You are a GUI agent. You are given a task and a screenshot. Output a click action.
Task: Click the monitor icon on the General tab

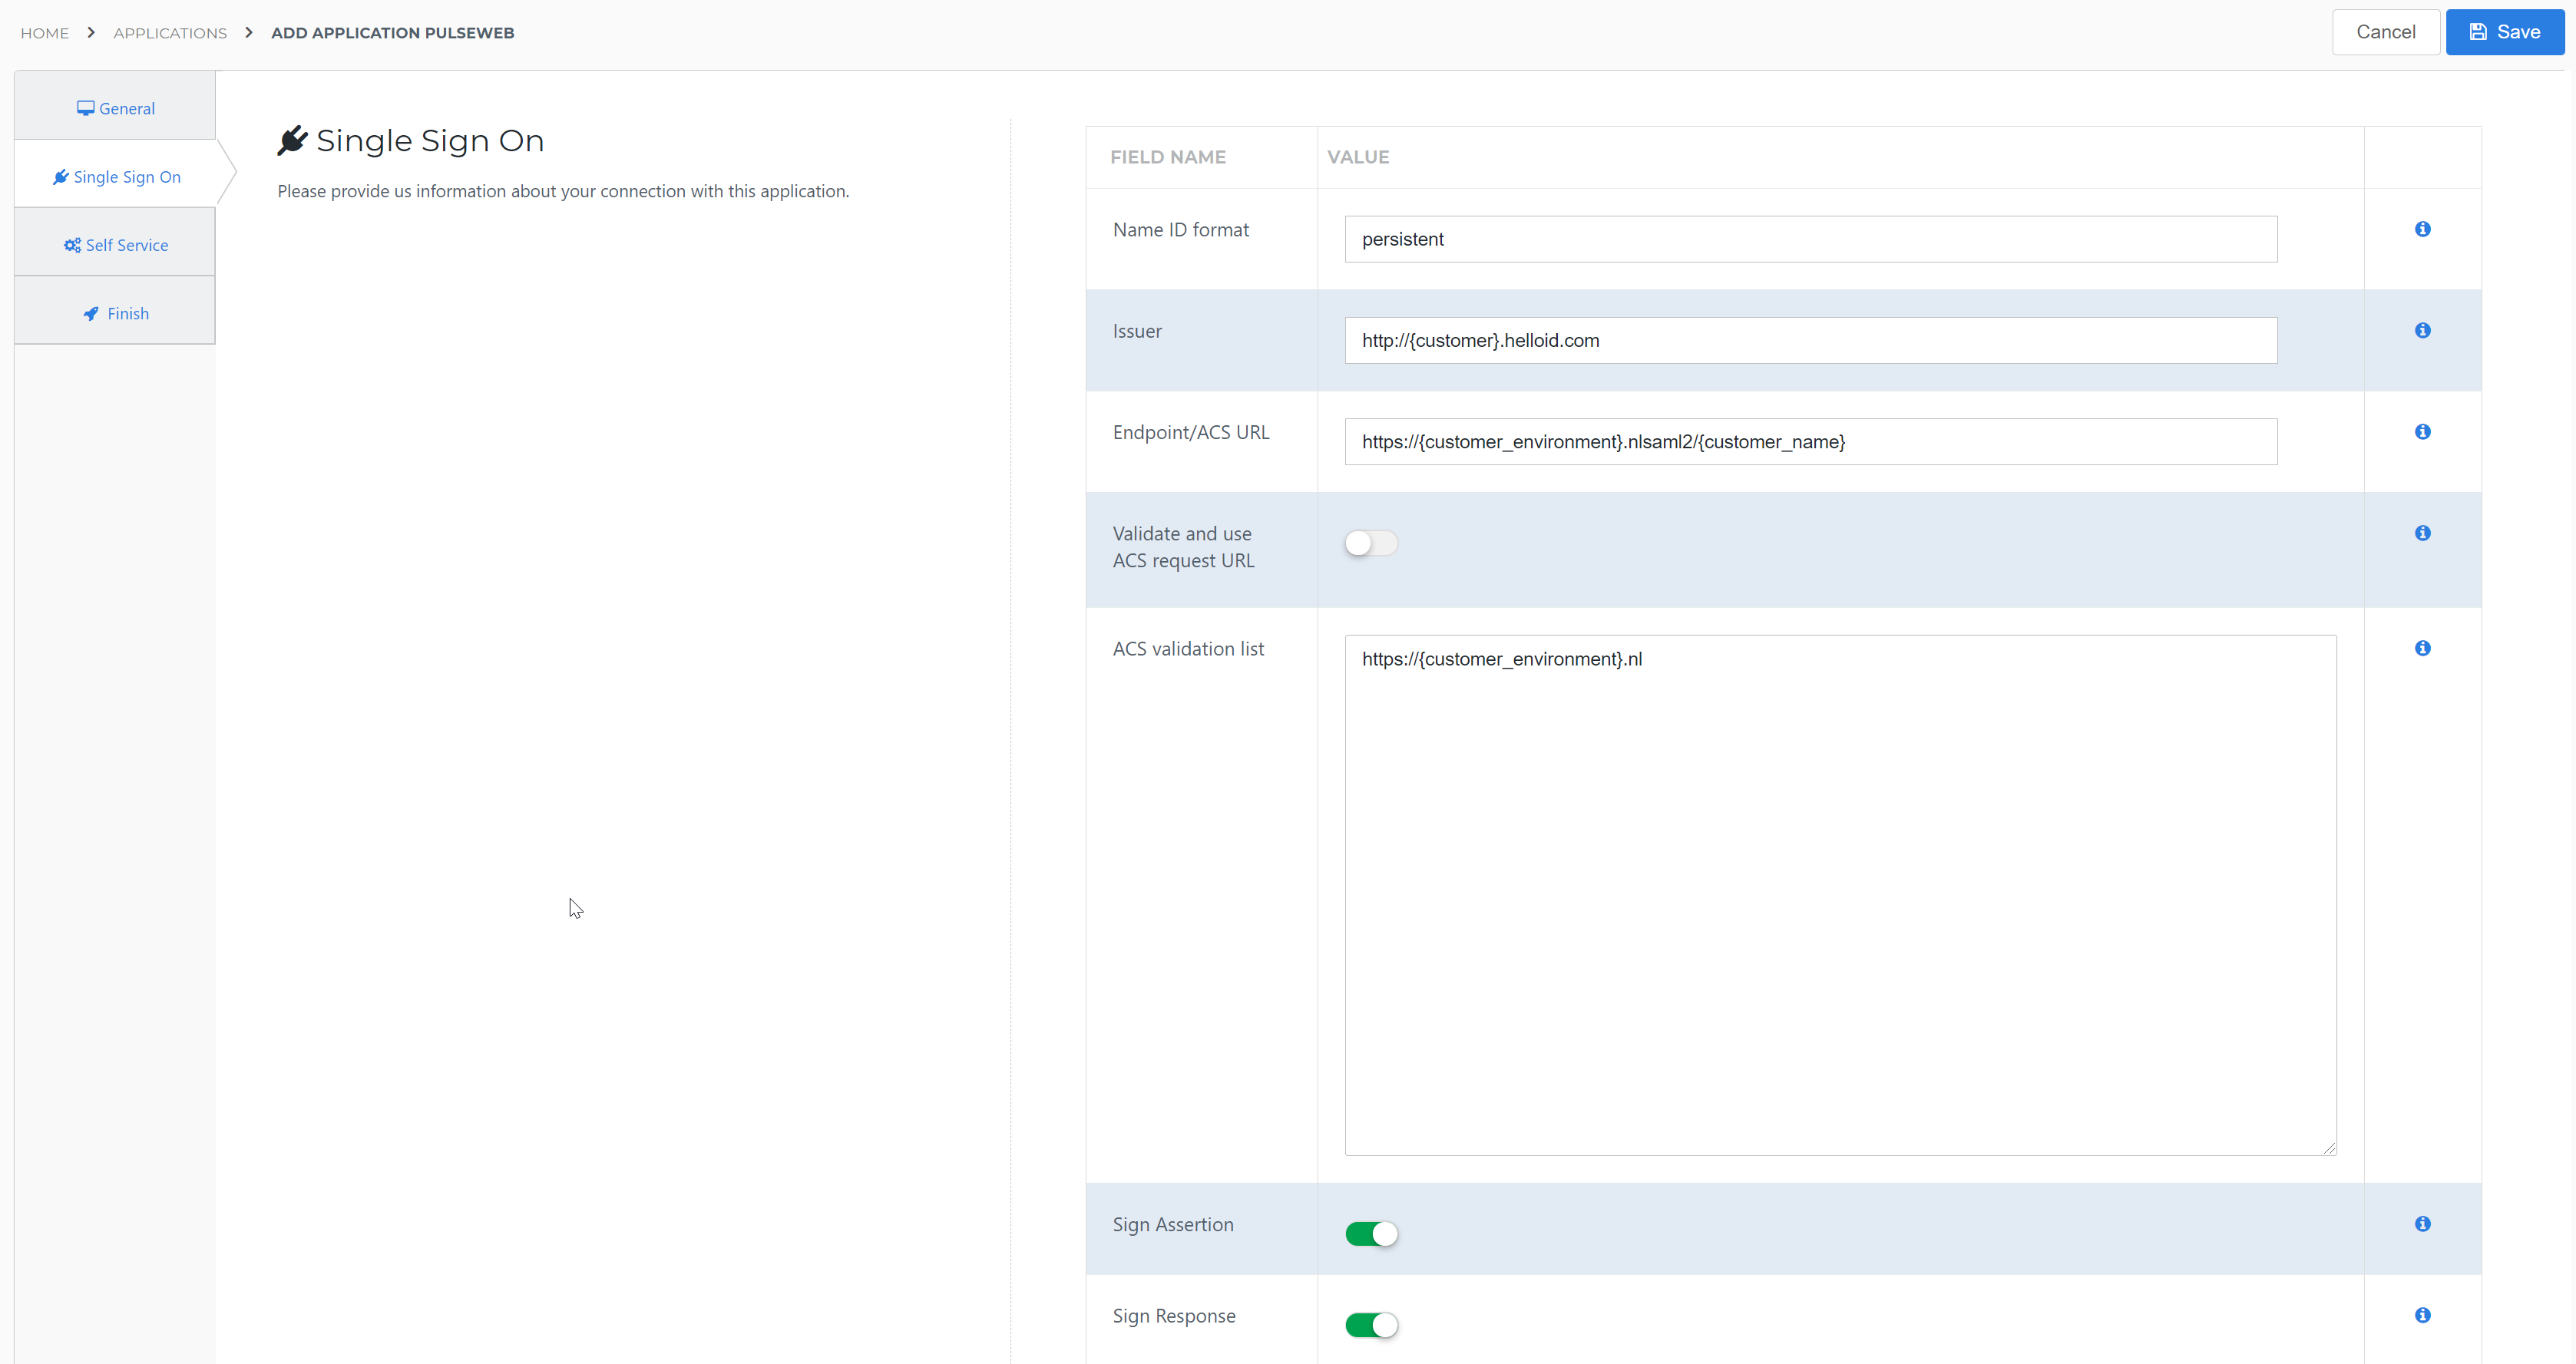click(x=86, y=108)
